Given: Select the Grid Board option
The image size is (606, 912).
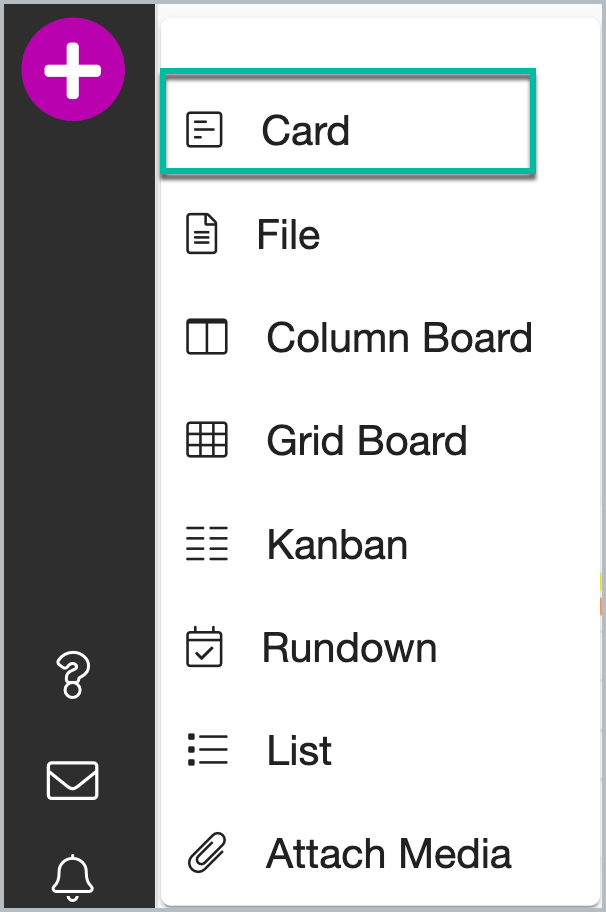Looking at the screenshot, I should (367, 440).
